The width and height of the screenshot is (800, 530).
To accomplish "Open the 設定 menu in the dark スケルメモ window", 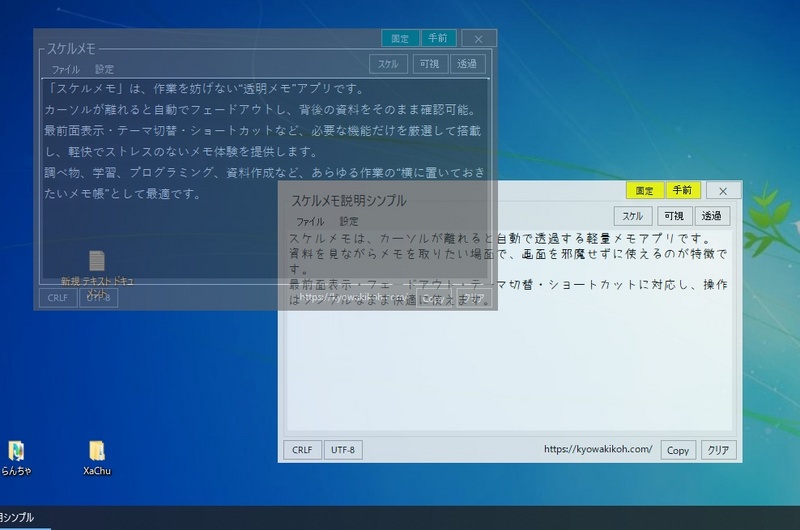I will 104,70.
